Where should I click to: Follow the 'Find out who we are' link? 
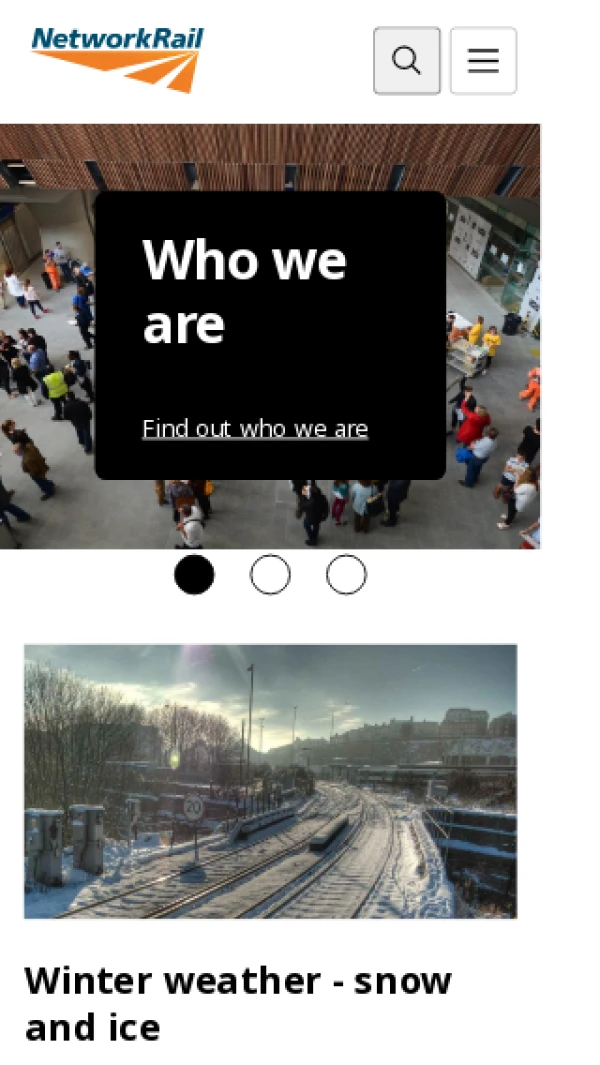pyautogui.click(x=255, y=429)
